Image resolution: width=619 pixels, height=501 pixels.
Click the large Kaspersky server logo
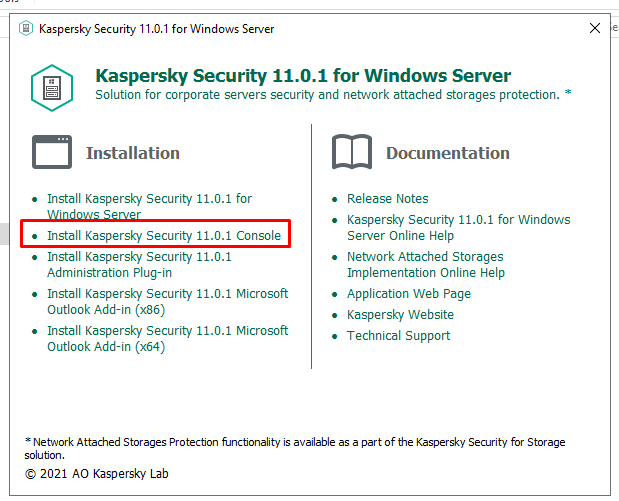click(x=52, y=86)
